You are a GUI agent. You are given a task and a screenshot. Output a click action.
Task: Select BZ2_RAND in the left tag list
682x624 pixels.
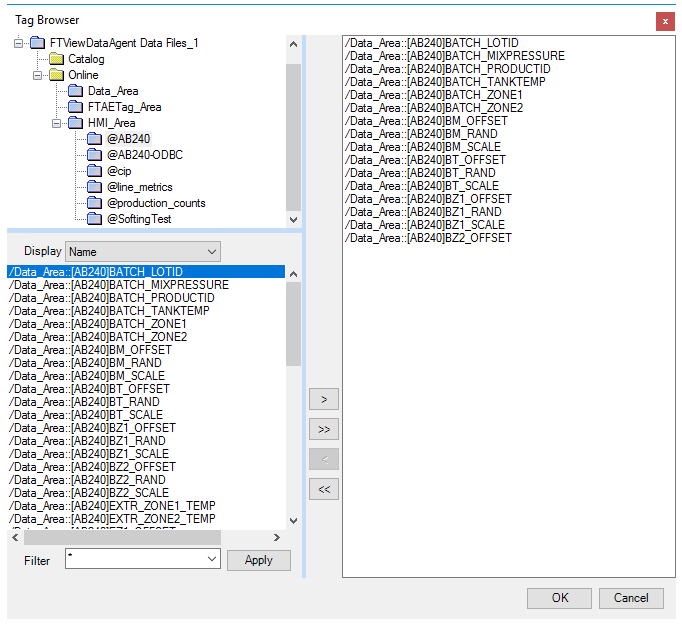tap(146, 480)
